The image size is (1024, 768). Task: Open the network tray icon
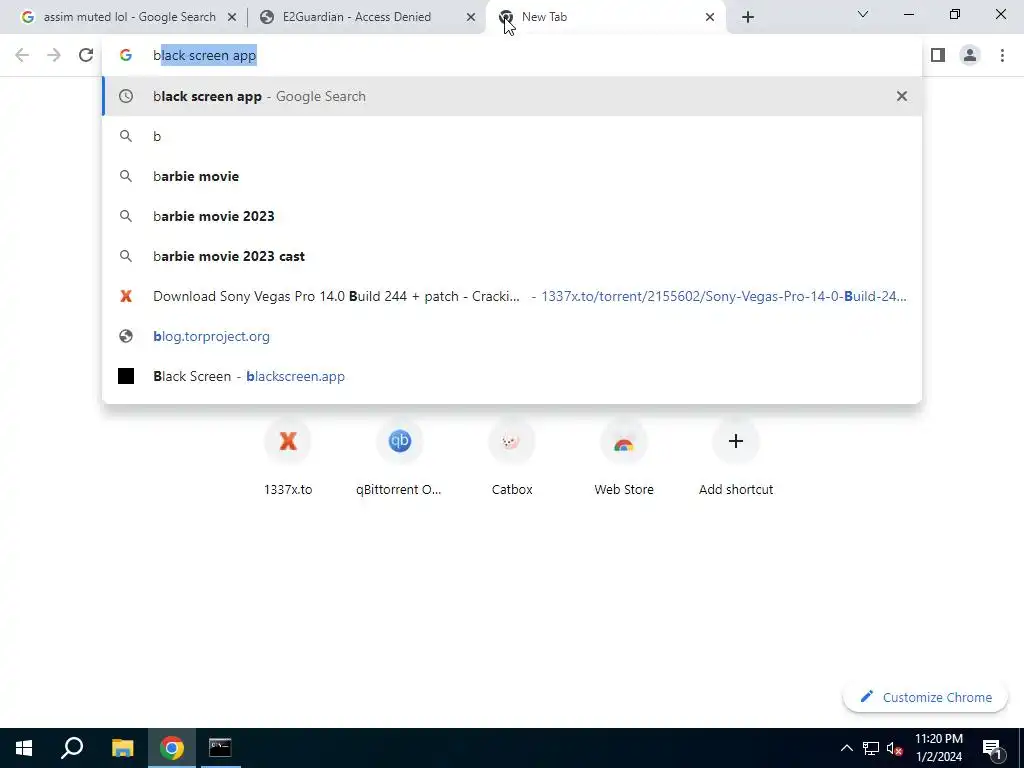point(871,748)
